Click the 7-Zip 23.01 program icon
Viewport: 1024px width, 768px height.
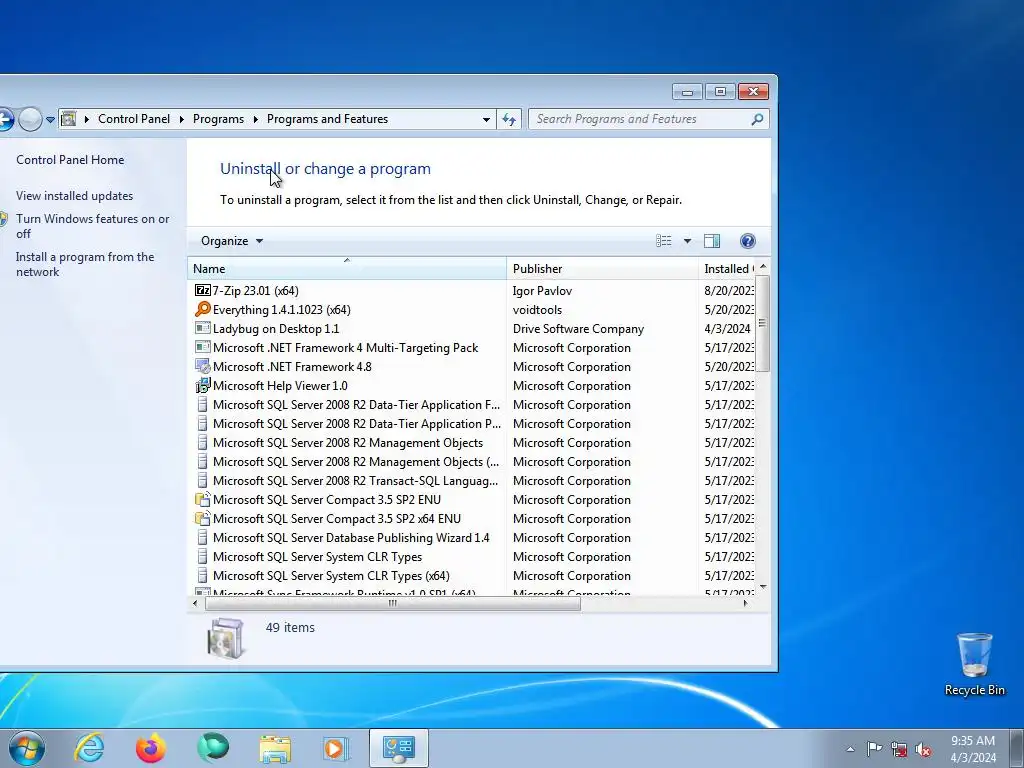[x=202, y=291]
